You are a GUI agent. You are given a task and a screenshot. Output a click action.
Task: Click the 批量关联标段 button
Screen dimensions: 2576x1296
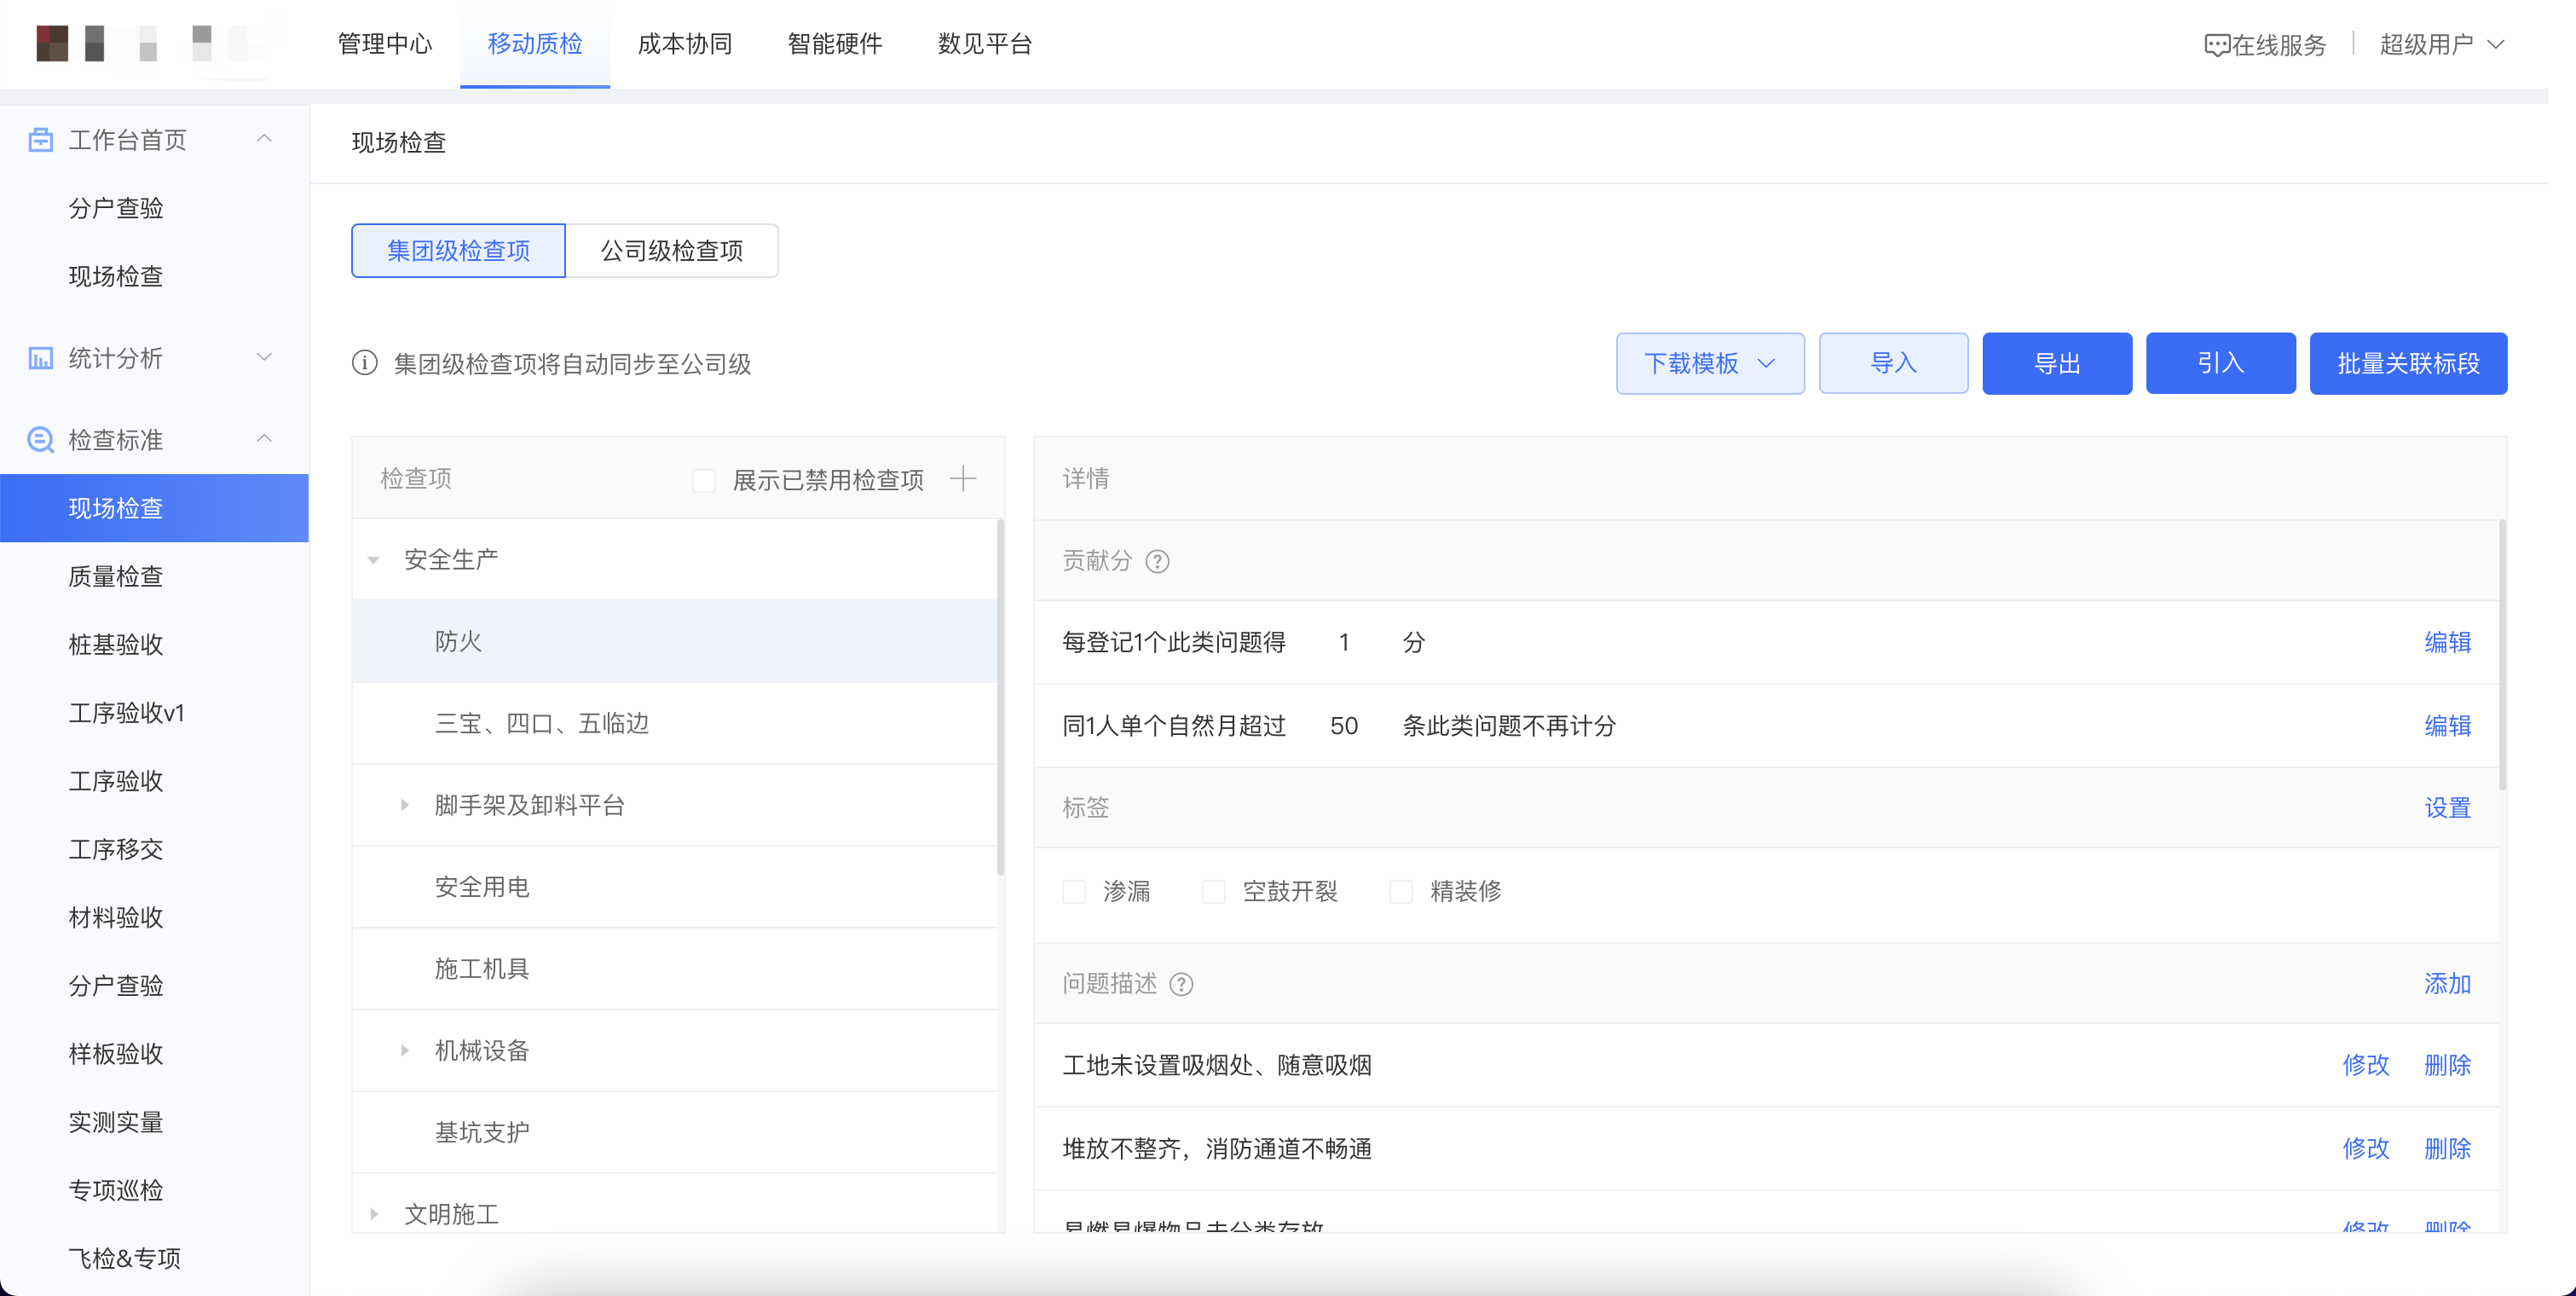click(x=2408, y=363)
